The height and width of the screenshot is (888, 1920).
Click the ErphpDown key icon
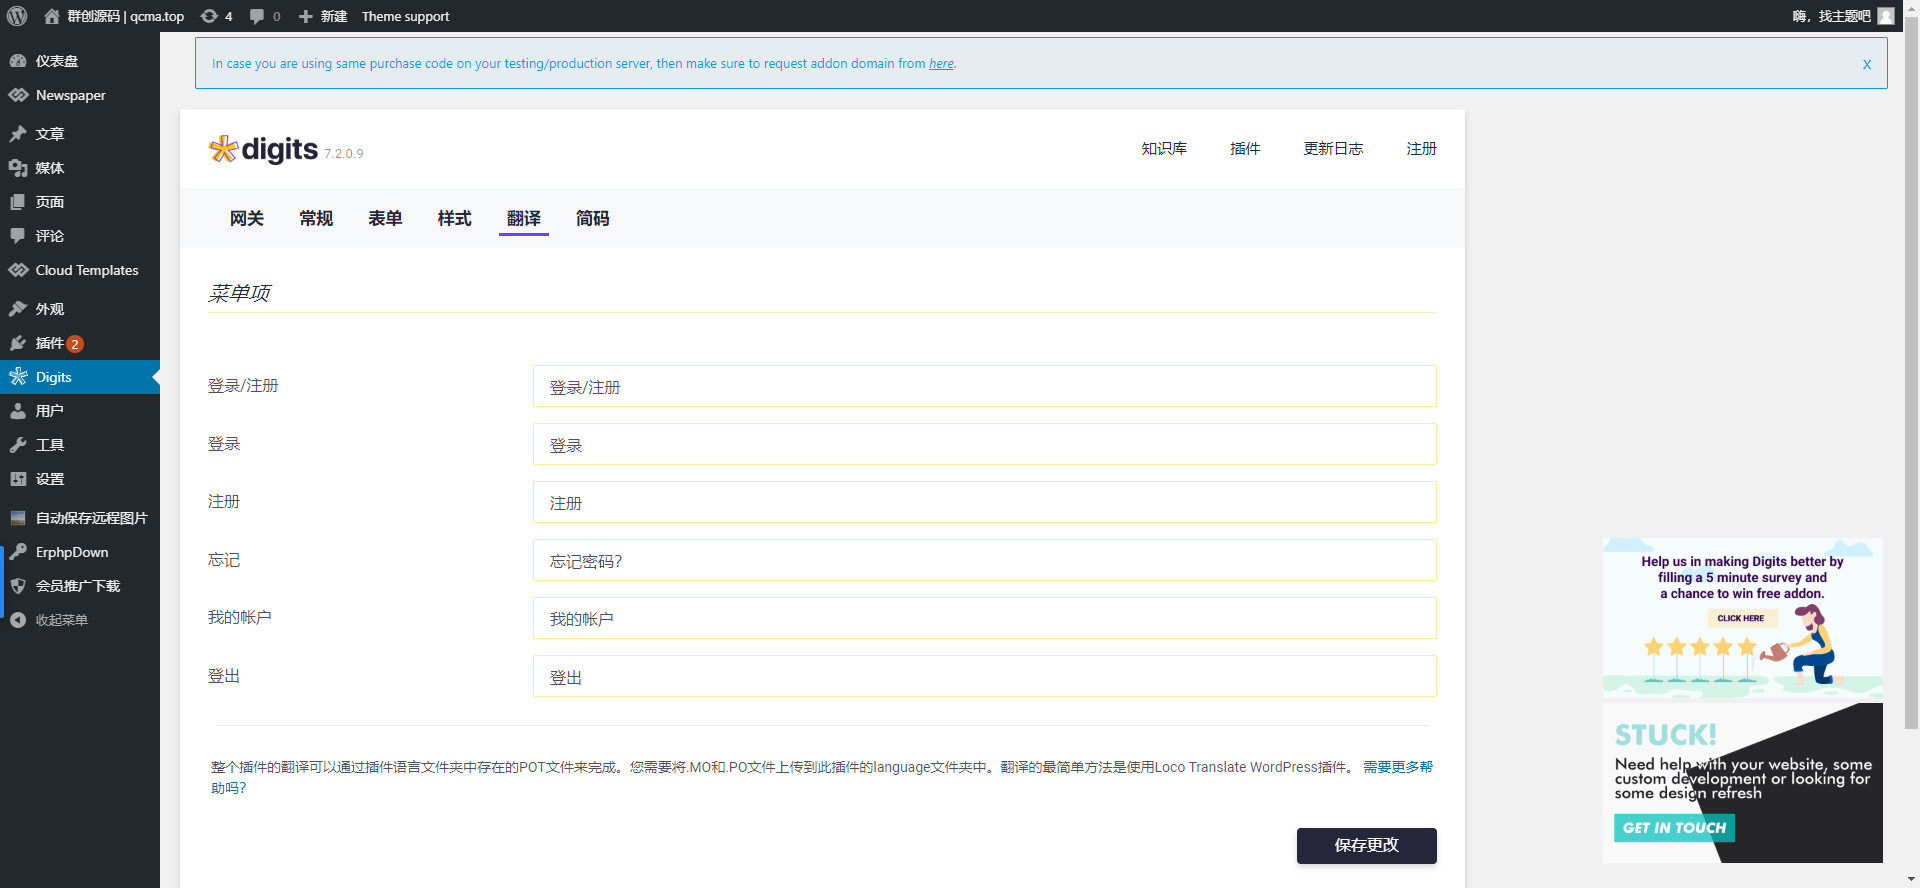(18, 552)
